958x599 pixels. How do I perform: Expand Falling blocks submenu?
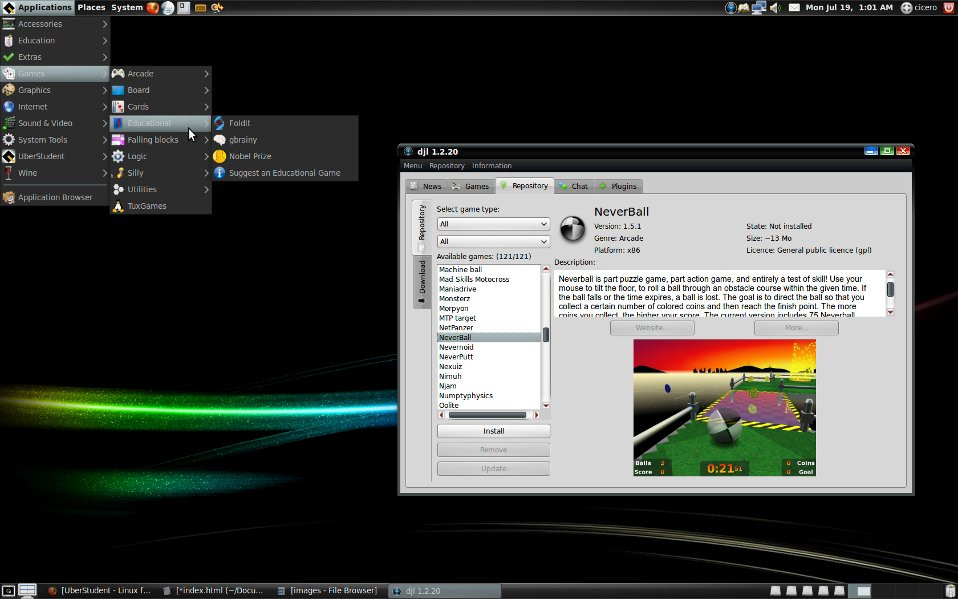(x=161, y=139)
